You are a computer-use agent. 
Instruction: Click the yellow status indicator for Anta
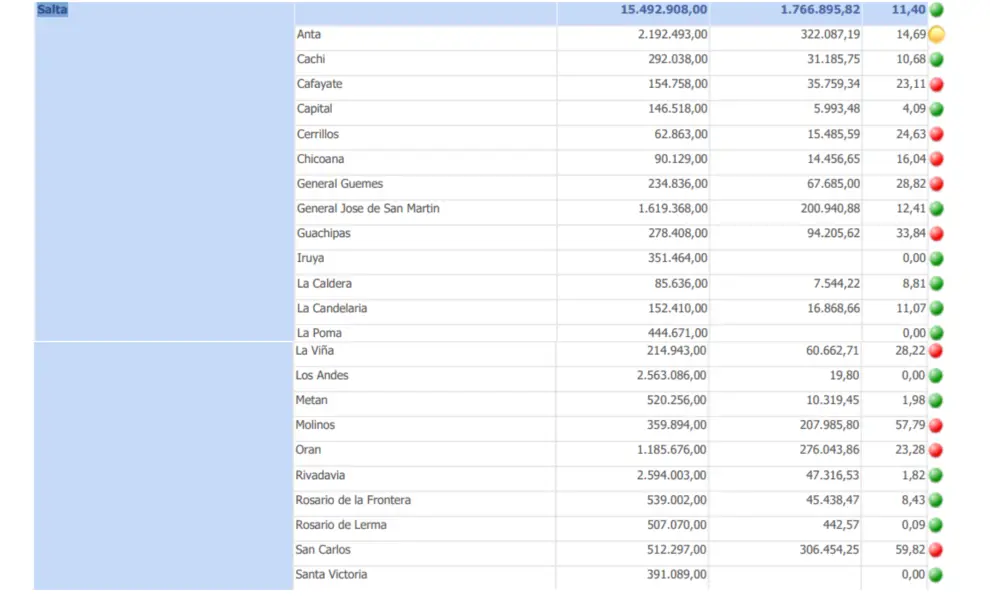tap(937, 35)
